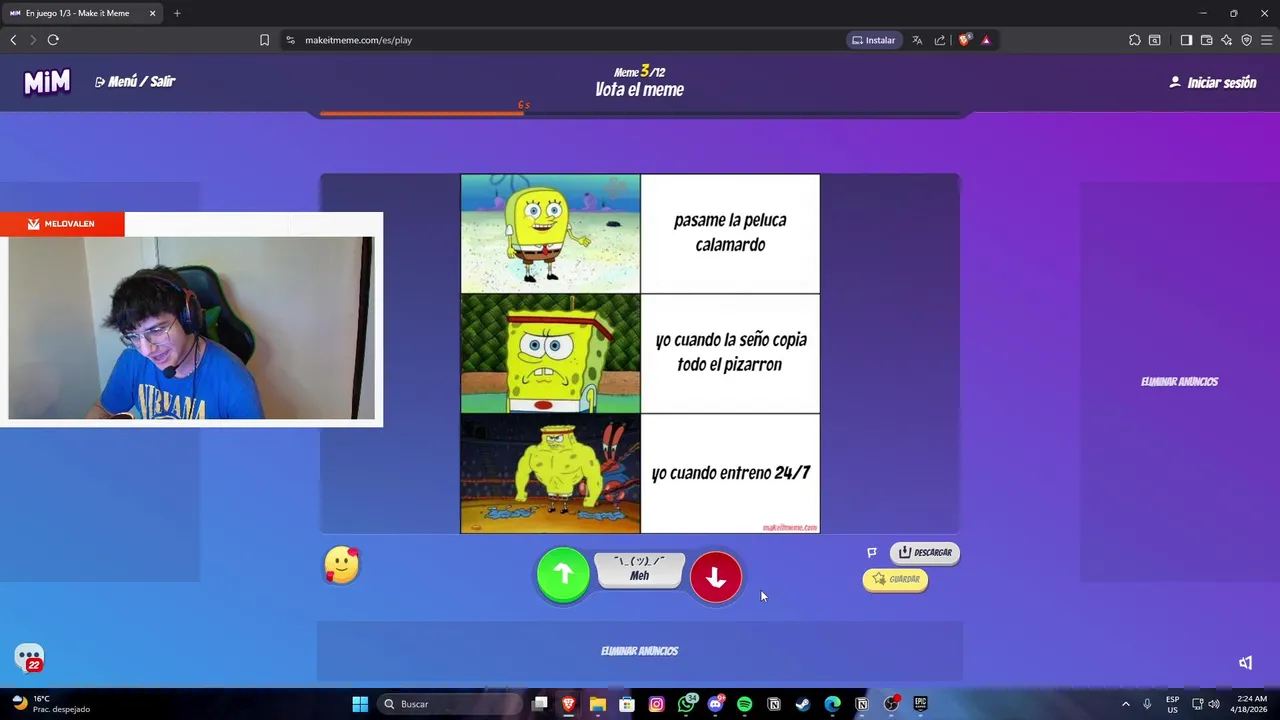This screenshot has width=1280, height=720.
Task: Click Eliminar anuncios below the vote buttons
Action: tap(640, 651)
